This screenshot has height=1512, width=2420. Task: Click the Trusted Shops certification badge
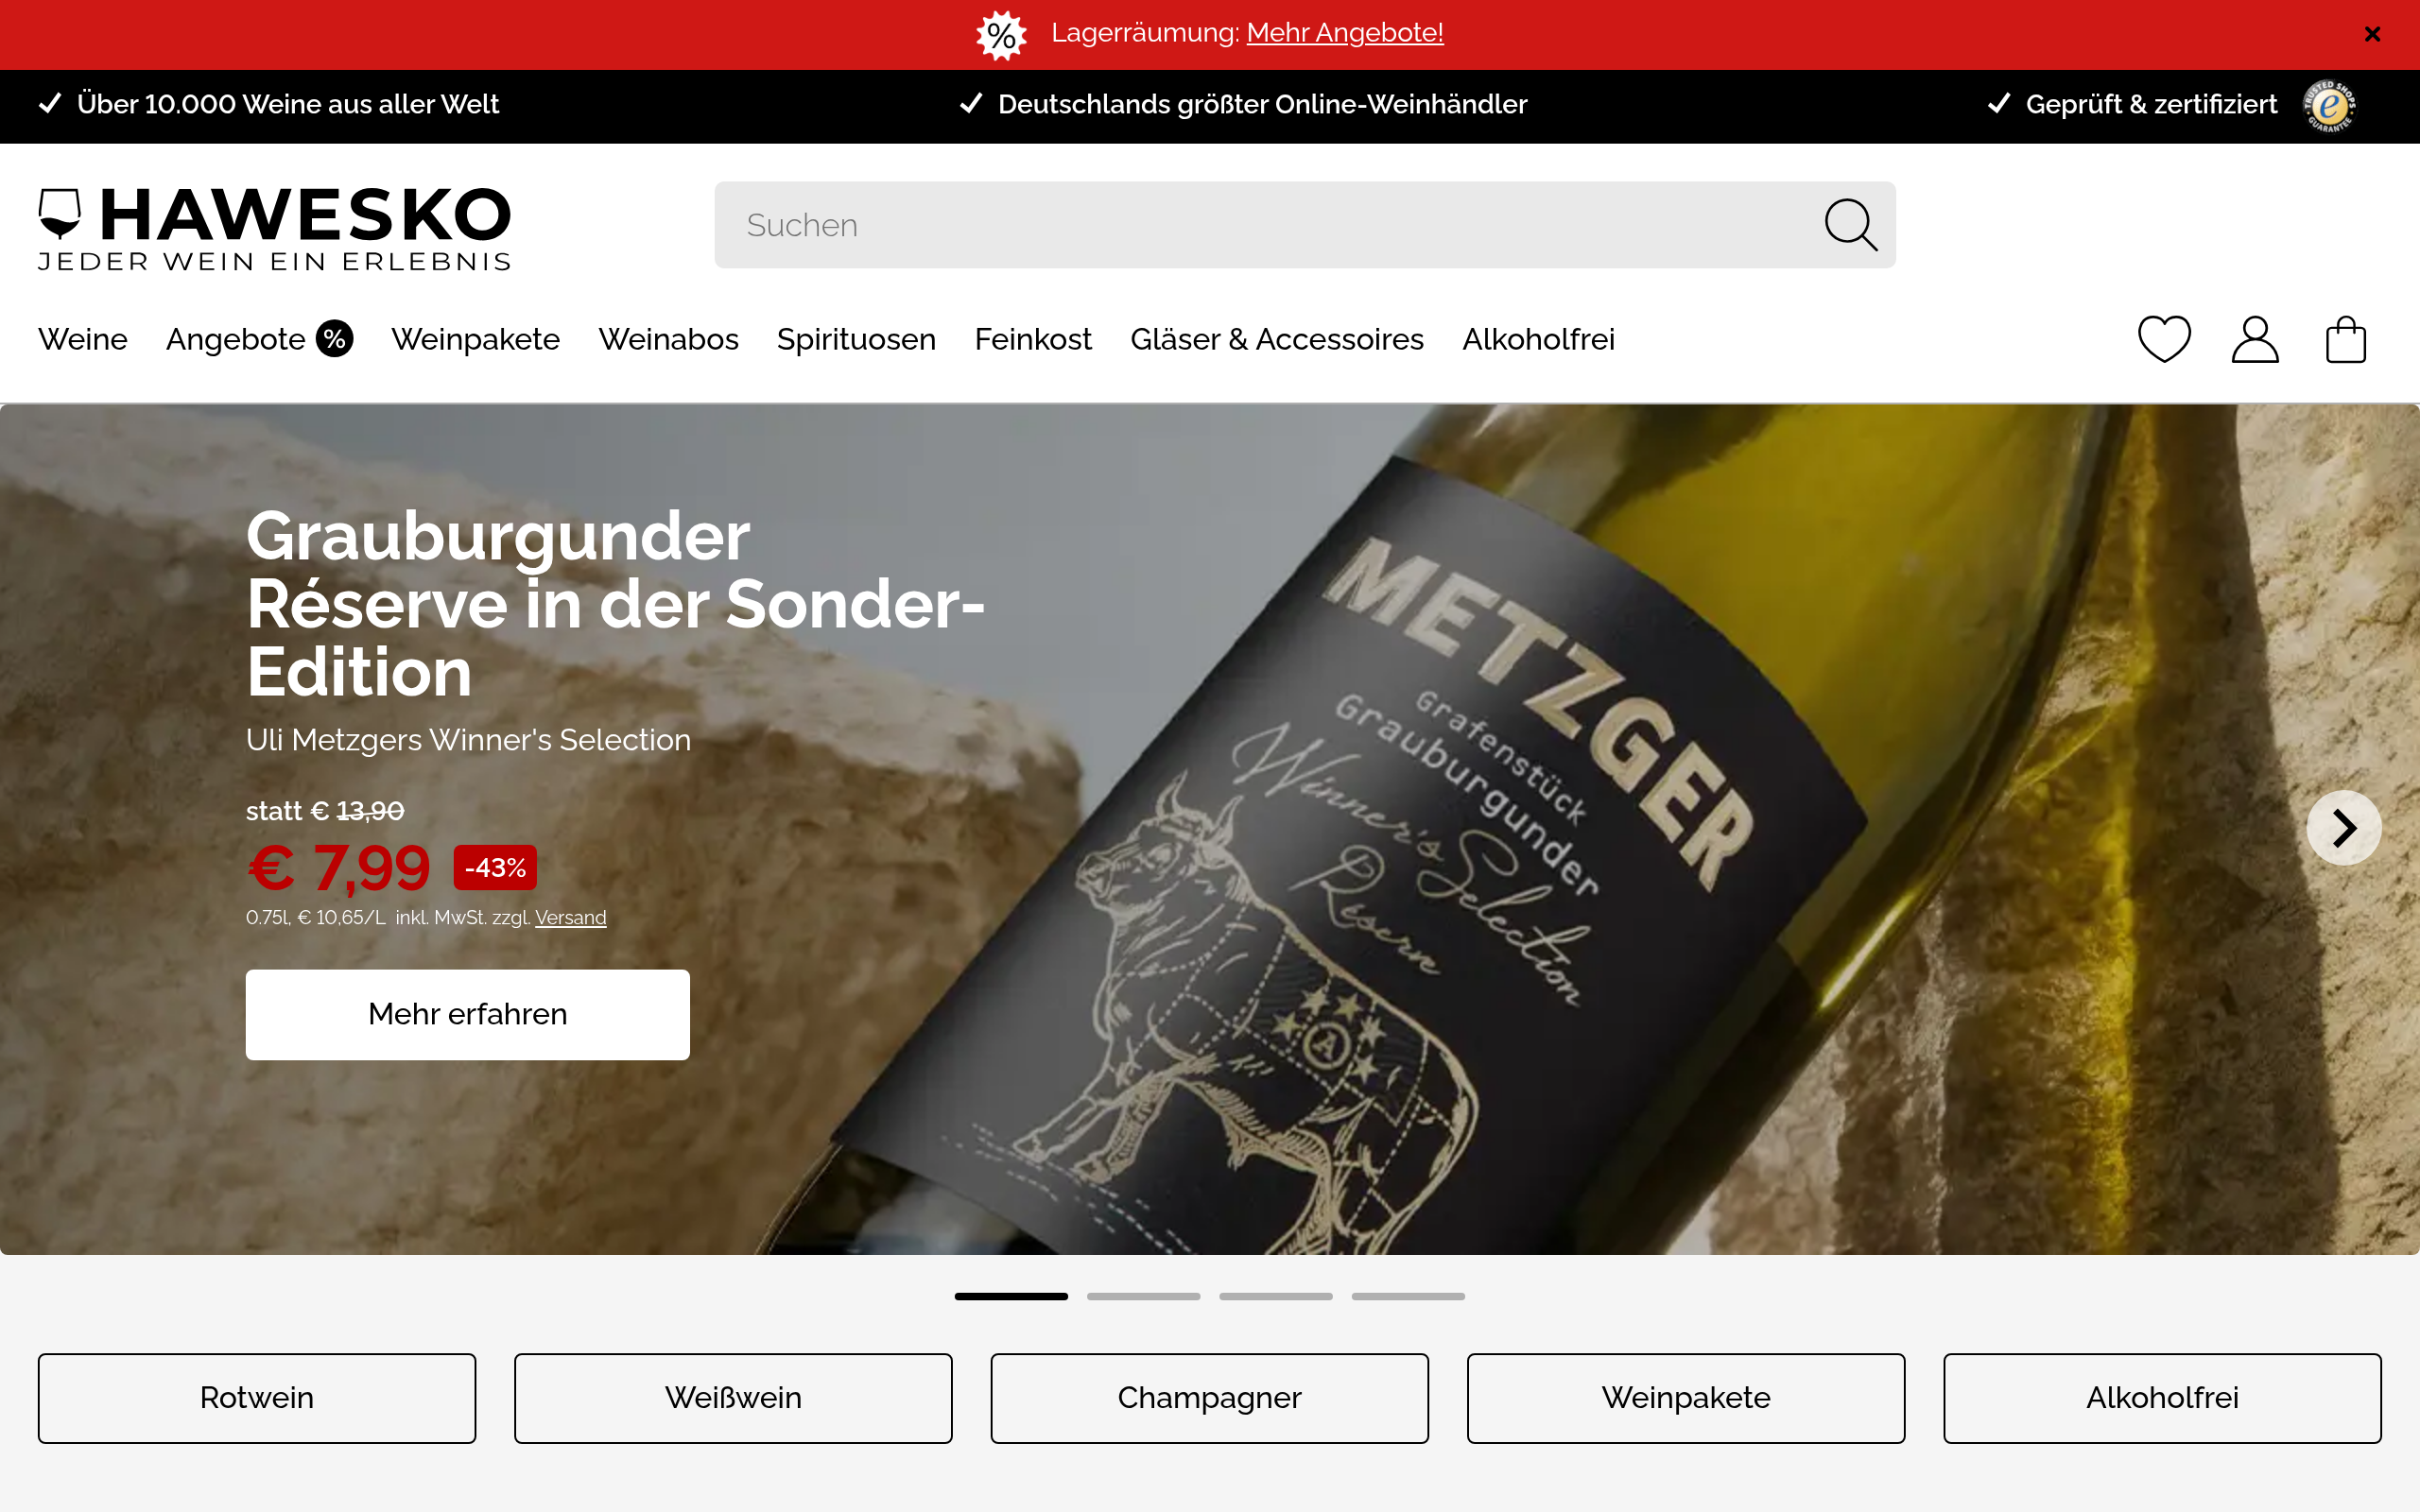point(2330,105)
